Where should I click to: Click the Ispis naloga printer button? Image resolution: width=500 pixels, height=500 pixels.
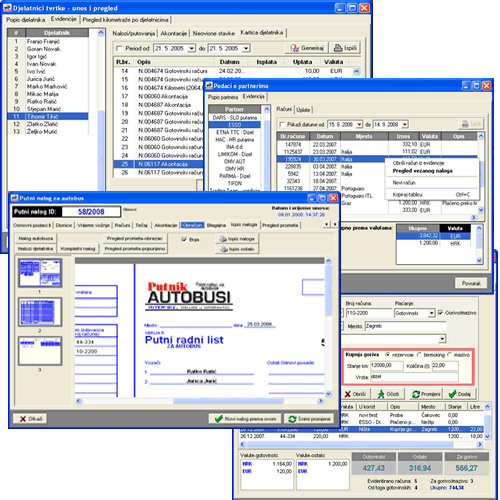[x=237, y=239]
